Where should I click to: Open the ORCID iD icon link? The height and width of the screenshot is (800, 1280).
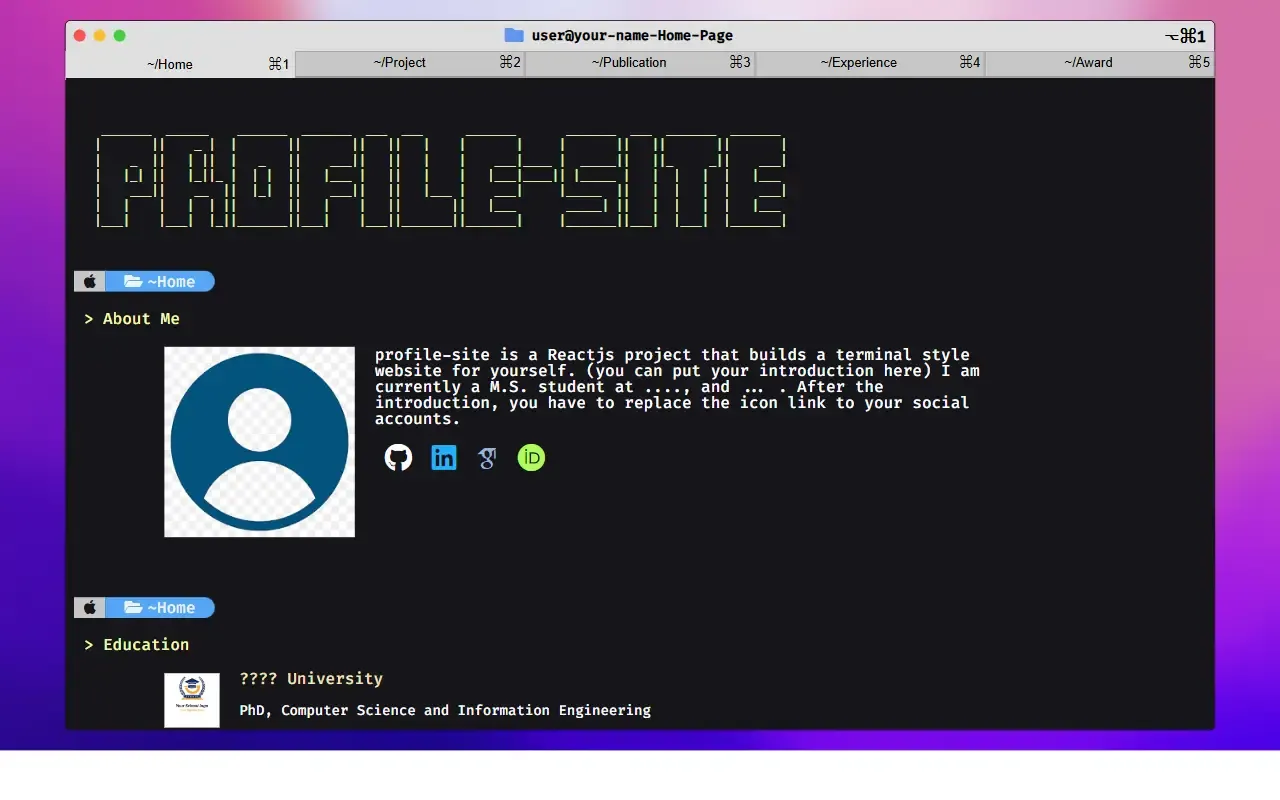pyautogui.click(x=531, y=458)
